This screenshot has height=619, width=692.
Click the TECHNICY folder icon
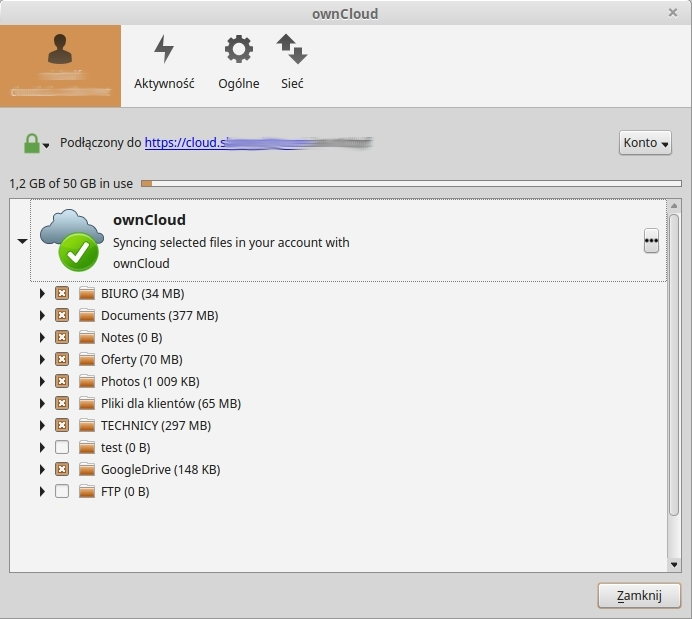[87, 425]
